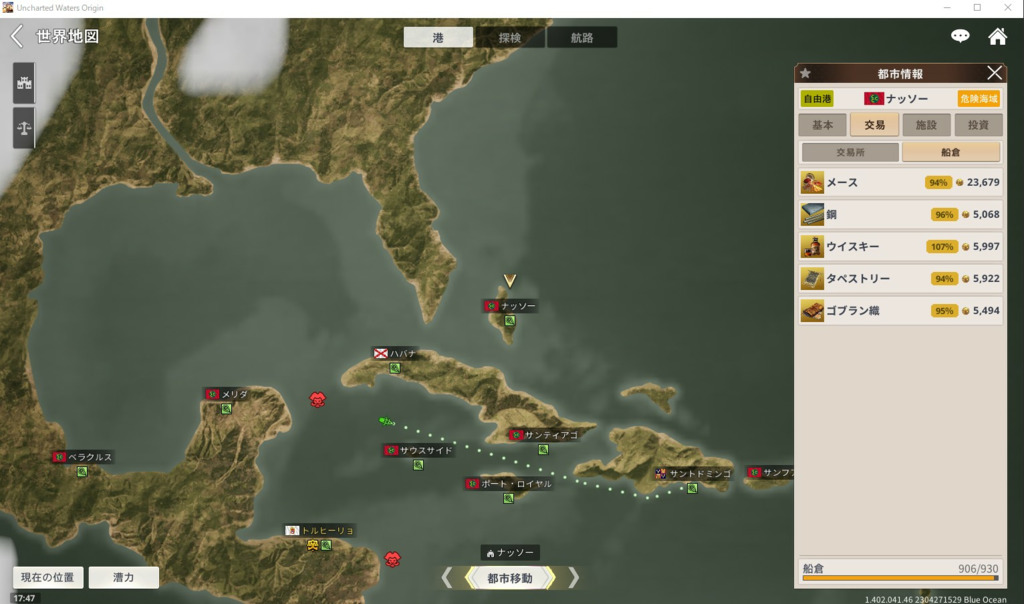Select the サンティアゴ port label
Image resolution: width=1024 pixels, height=604 pixels.
[x=543, y=435]
